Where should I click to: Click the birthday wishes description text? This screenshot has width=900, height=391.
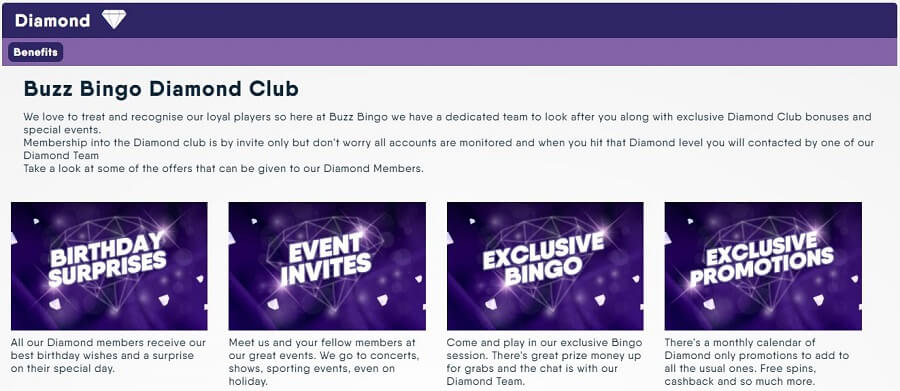(x=108, y=355)
